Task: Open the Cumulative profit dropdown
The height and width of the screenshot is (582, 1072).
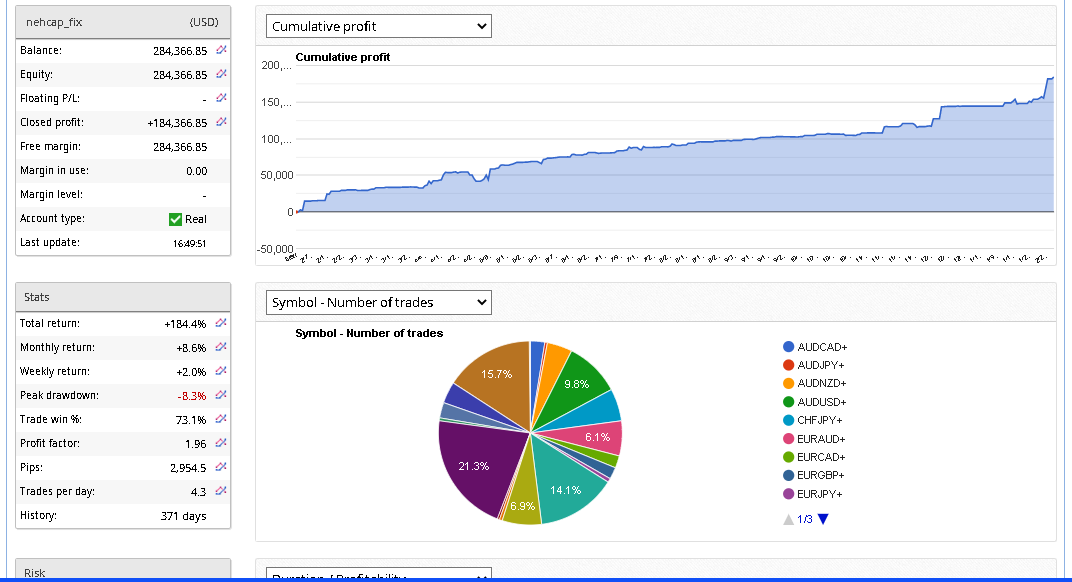Action: (x=379, y=26)
